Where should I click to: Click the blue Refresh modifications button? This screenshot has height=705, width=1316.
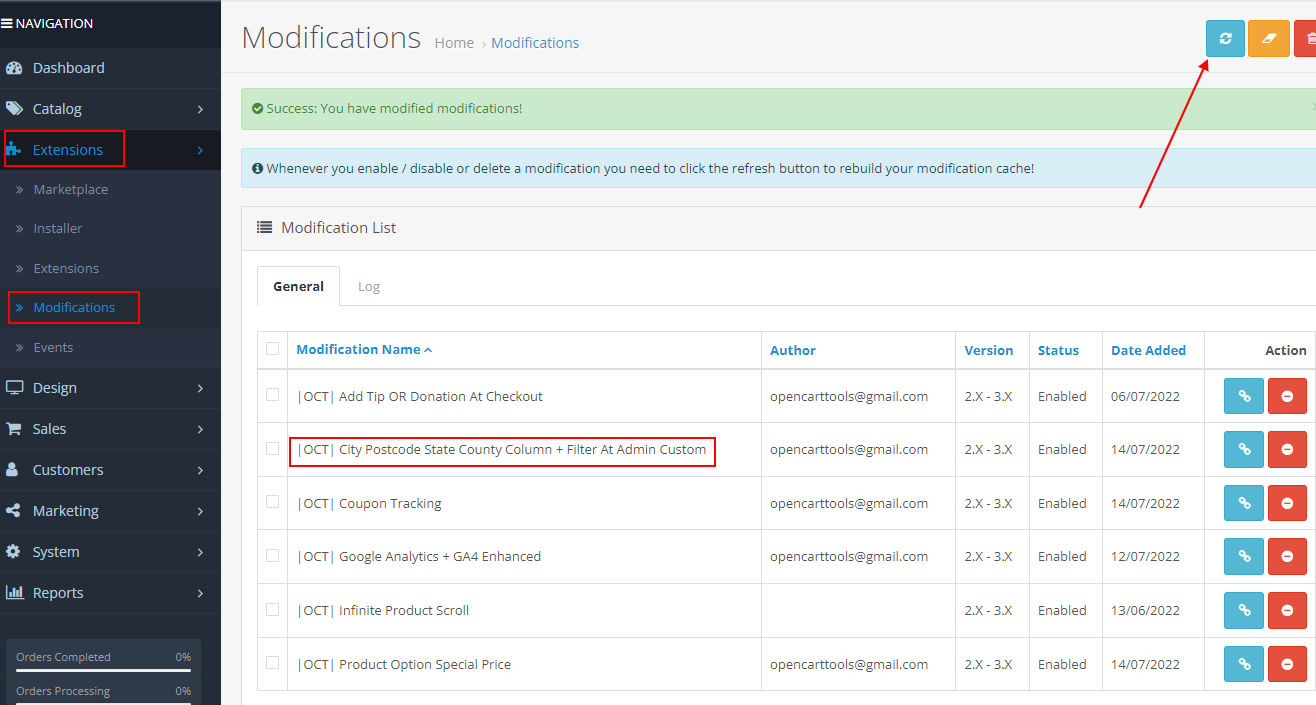coord(1225,39)
